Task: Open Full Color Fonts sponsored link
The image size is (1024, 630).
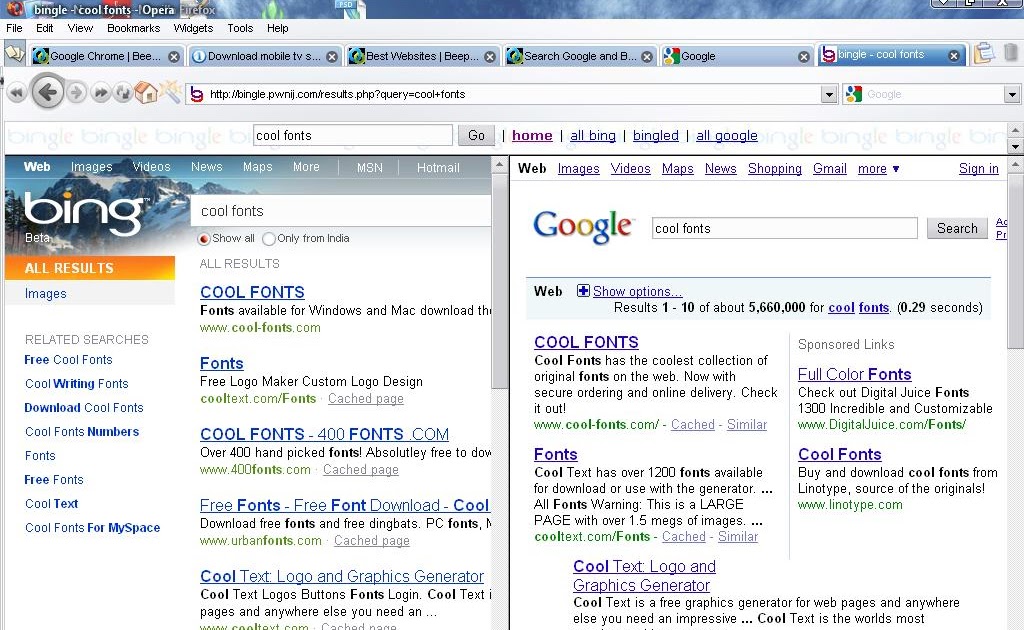Action: (854, 374)
